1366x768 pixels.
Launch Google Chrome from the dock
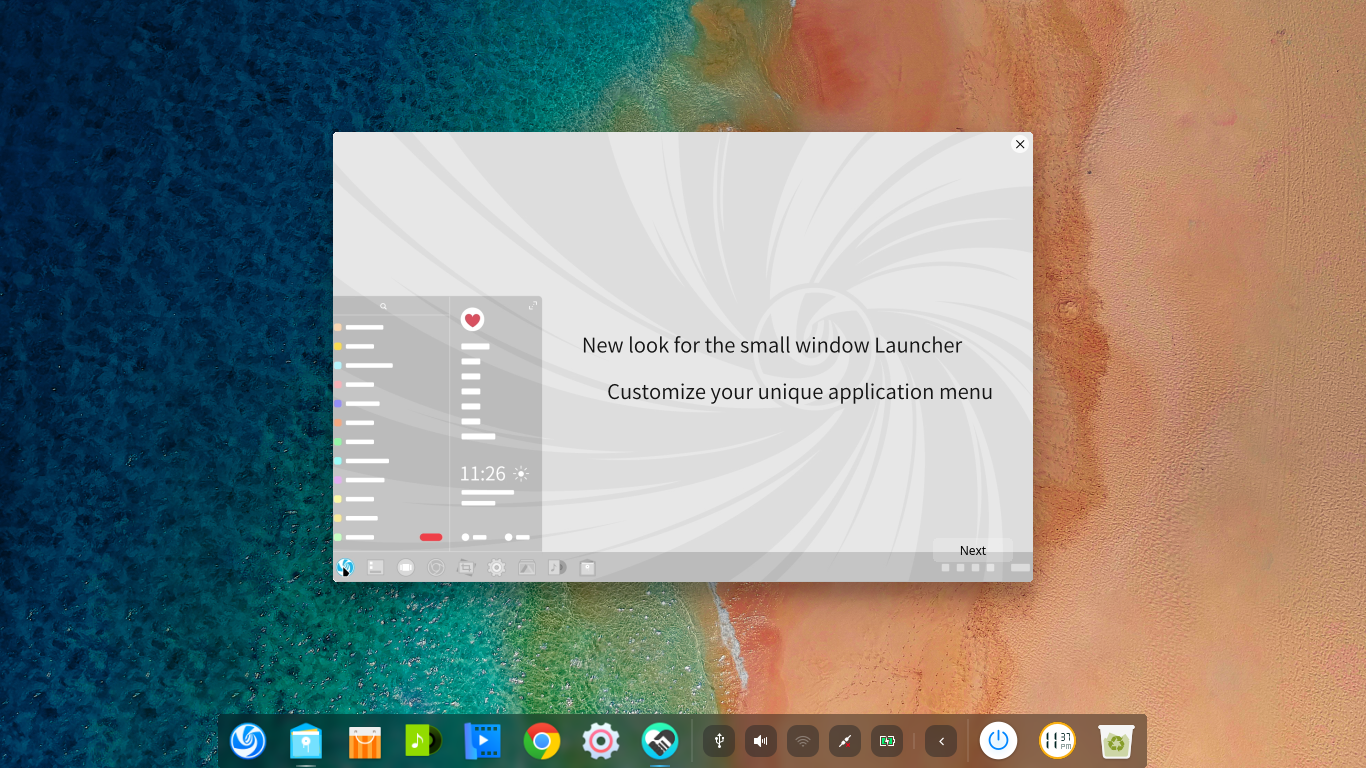(541, 741)
